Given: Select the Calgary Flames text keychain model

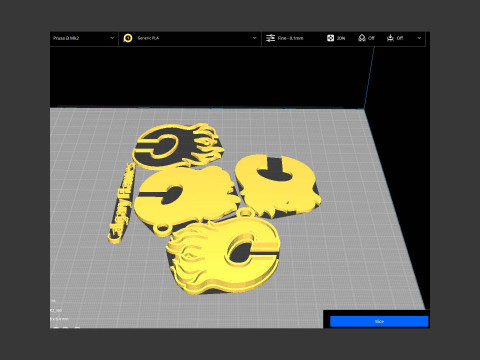Looking at the screenshot, I should tap(122, 203).
